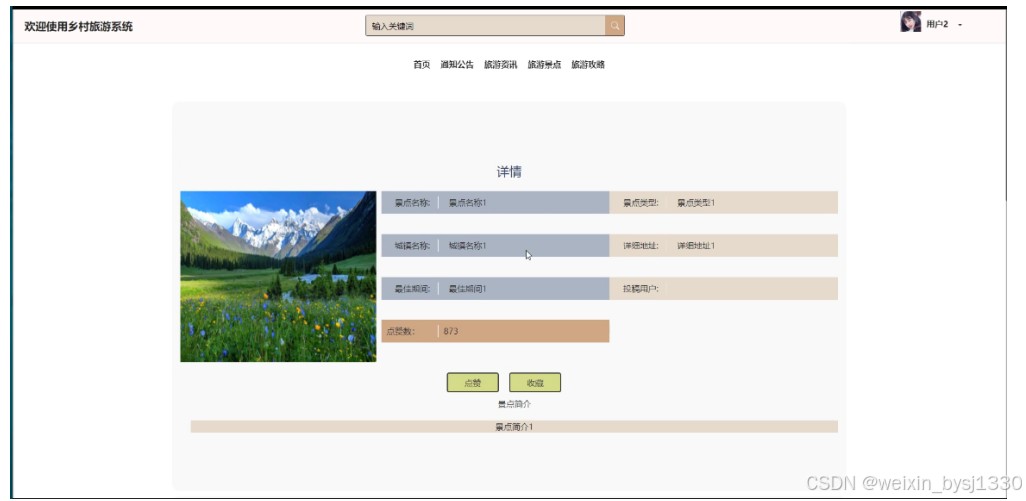Screen dimensions: 1026x501
Task: Click the page vertical scrollbar
Action: pyautogui.click(x=1008, y=105)
